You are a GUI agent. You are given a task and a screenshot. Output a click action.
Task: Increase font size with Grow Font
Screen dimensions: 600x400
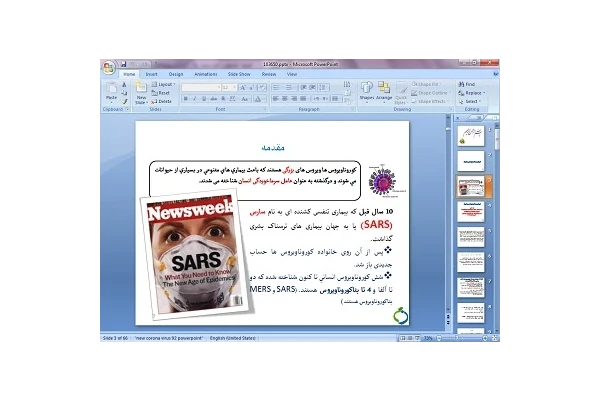243,88
